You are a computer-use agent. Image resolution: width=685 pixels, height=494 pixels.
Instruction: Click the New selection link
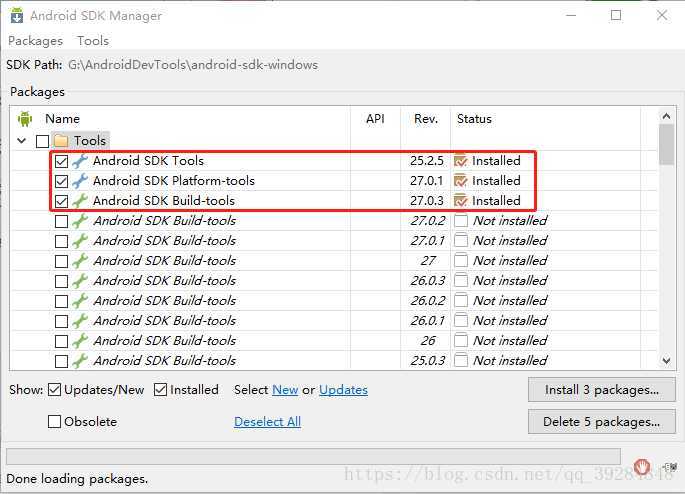click(285, 390)
